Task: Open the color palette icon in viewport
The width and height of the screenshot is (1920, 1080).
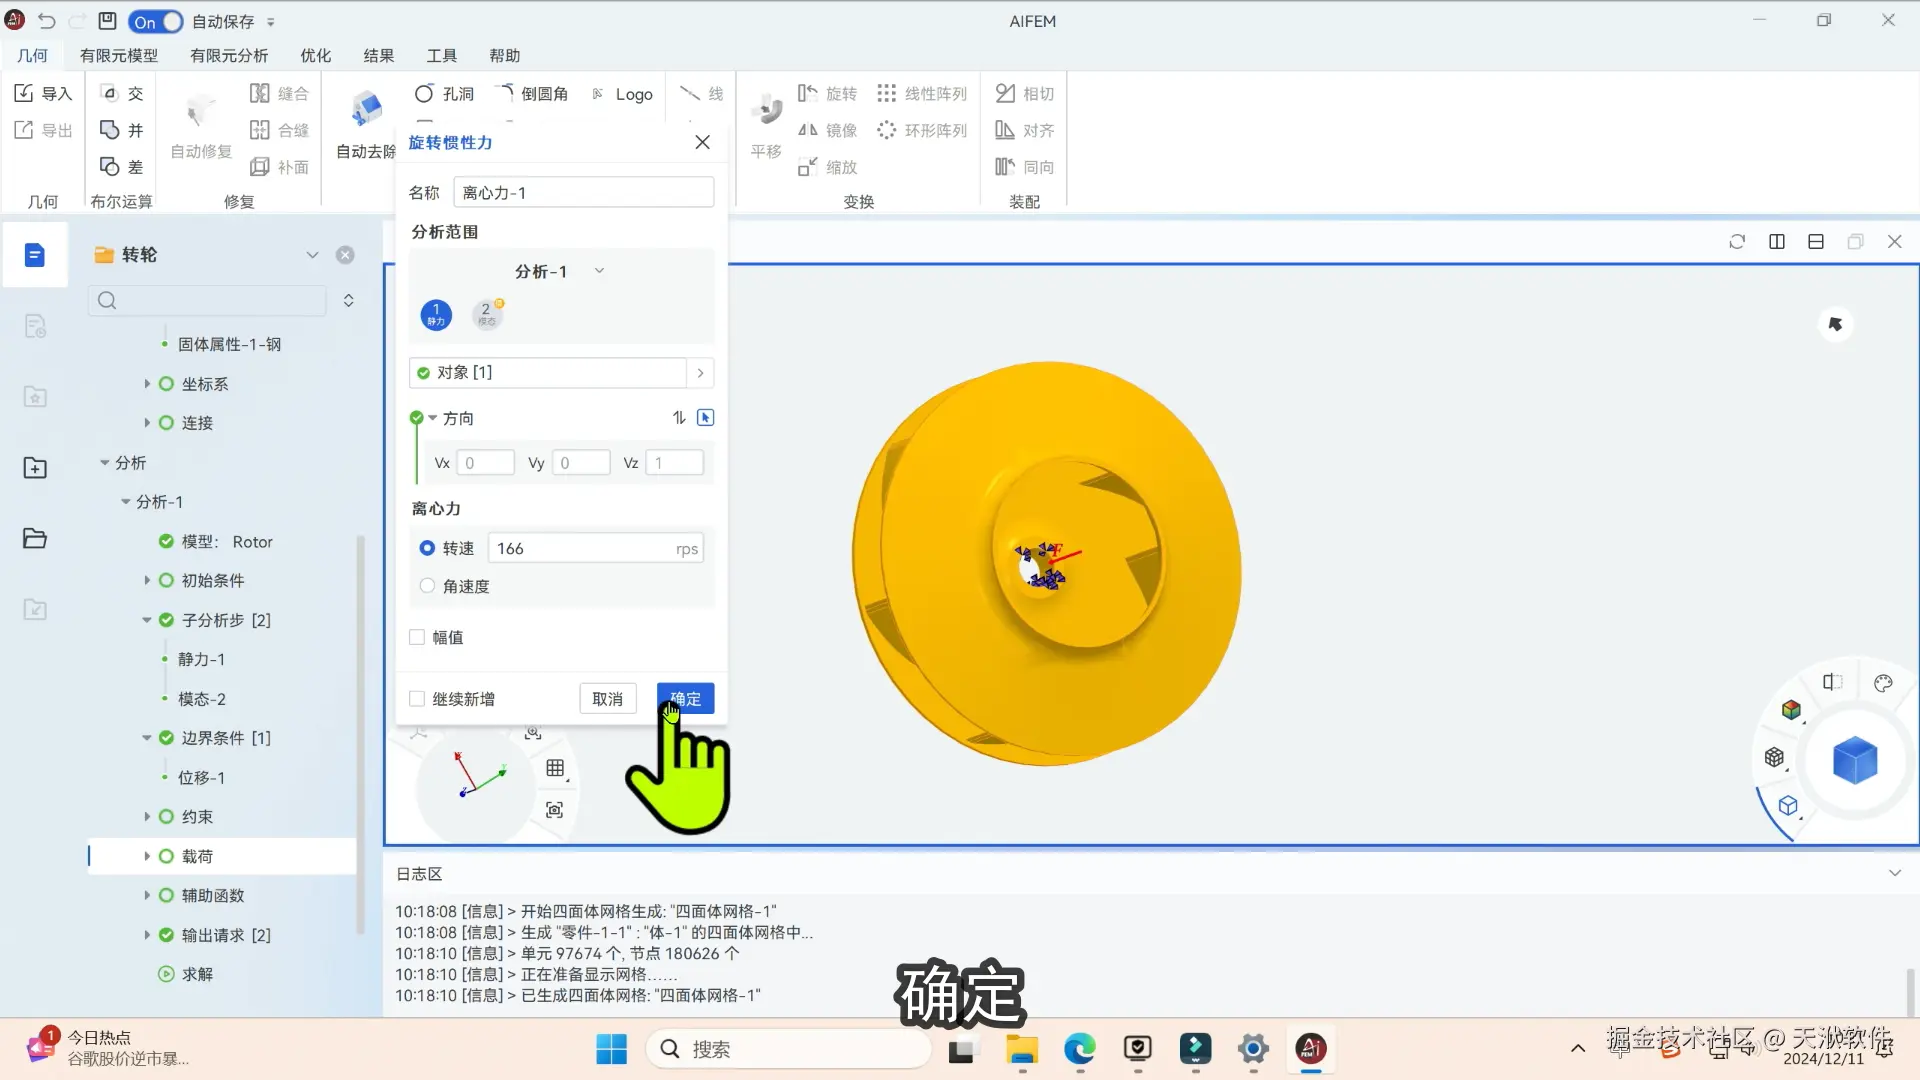Action: tap(1883, 683)
